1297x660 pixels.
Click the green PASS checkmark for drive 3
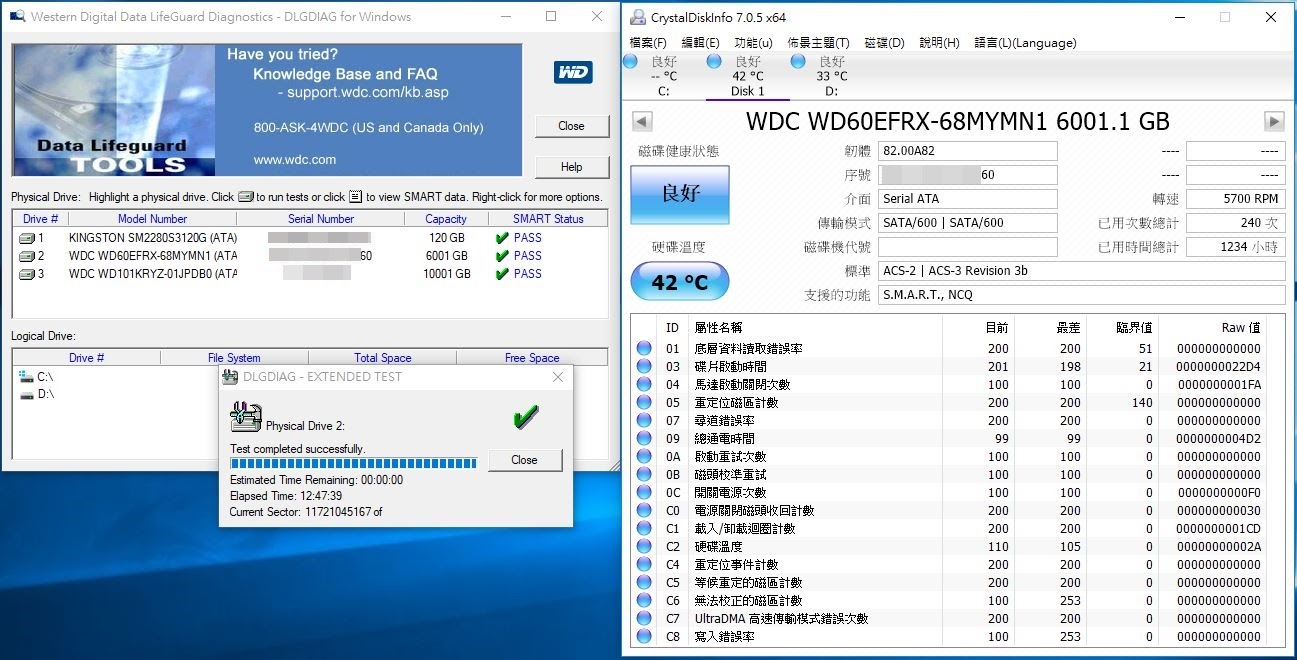pos(502,274)
